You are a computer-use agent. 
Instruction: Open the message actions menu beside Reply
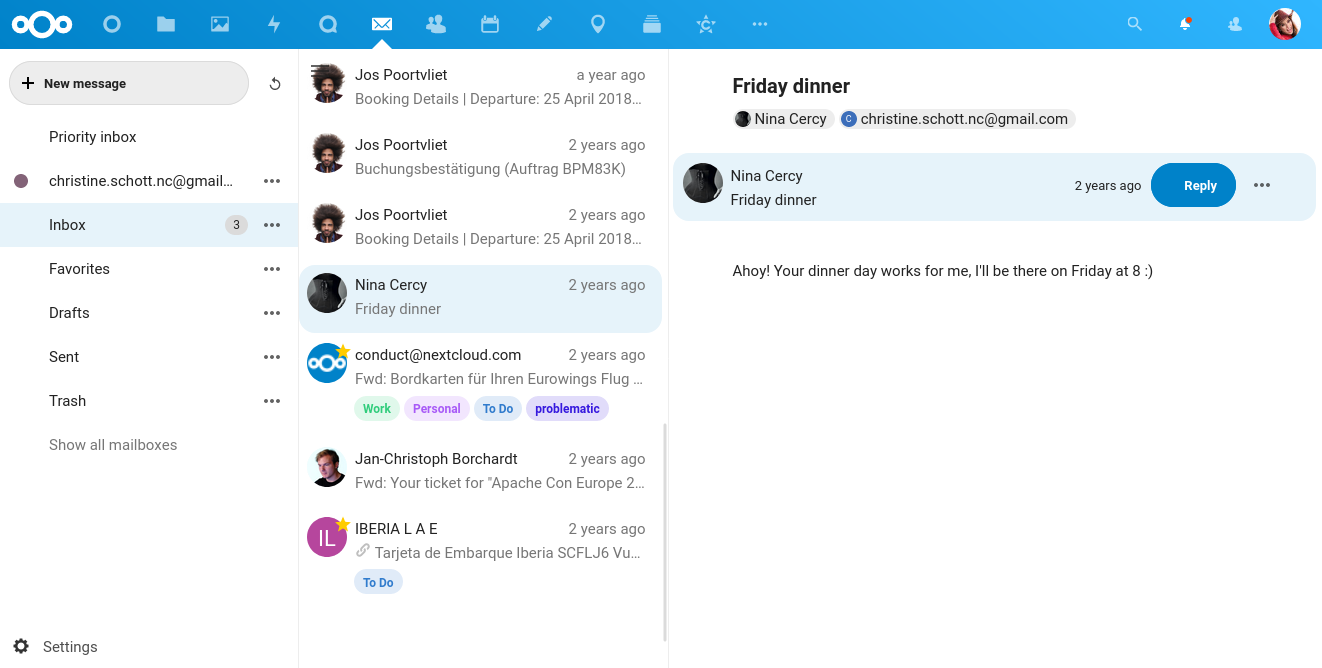click(1261, 185)
